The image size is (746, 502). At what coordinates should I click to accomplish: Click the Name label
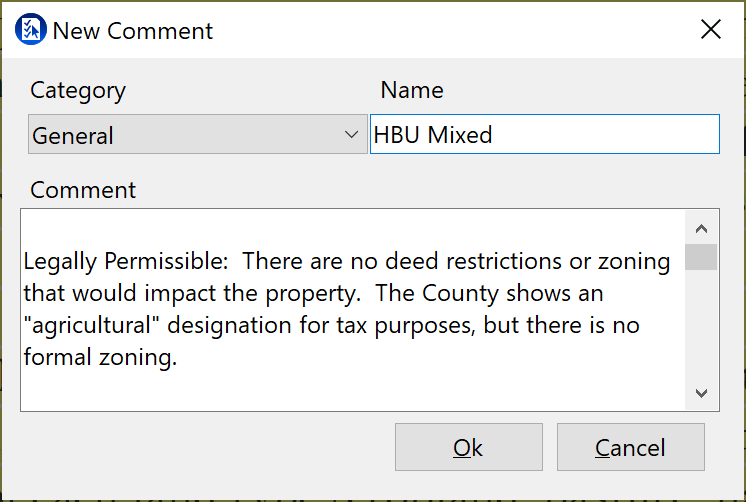pyautogui.click(x=412, y=90)
